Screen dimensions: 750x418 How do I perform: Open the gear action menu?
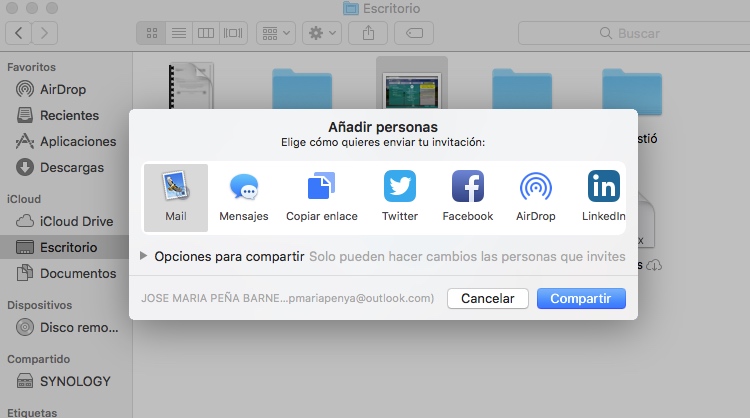tap(322, 33)
